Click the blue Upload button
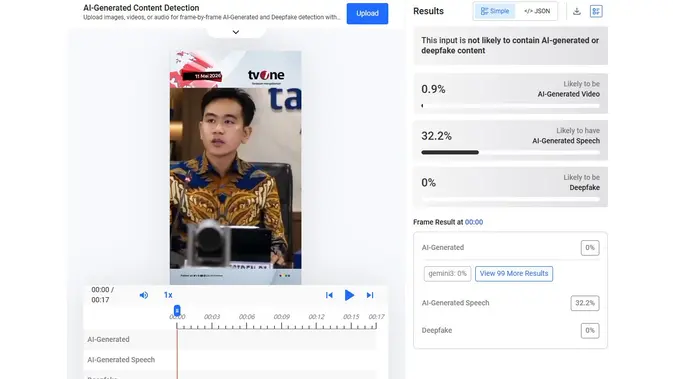 click(x=367, y=13)
